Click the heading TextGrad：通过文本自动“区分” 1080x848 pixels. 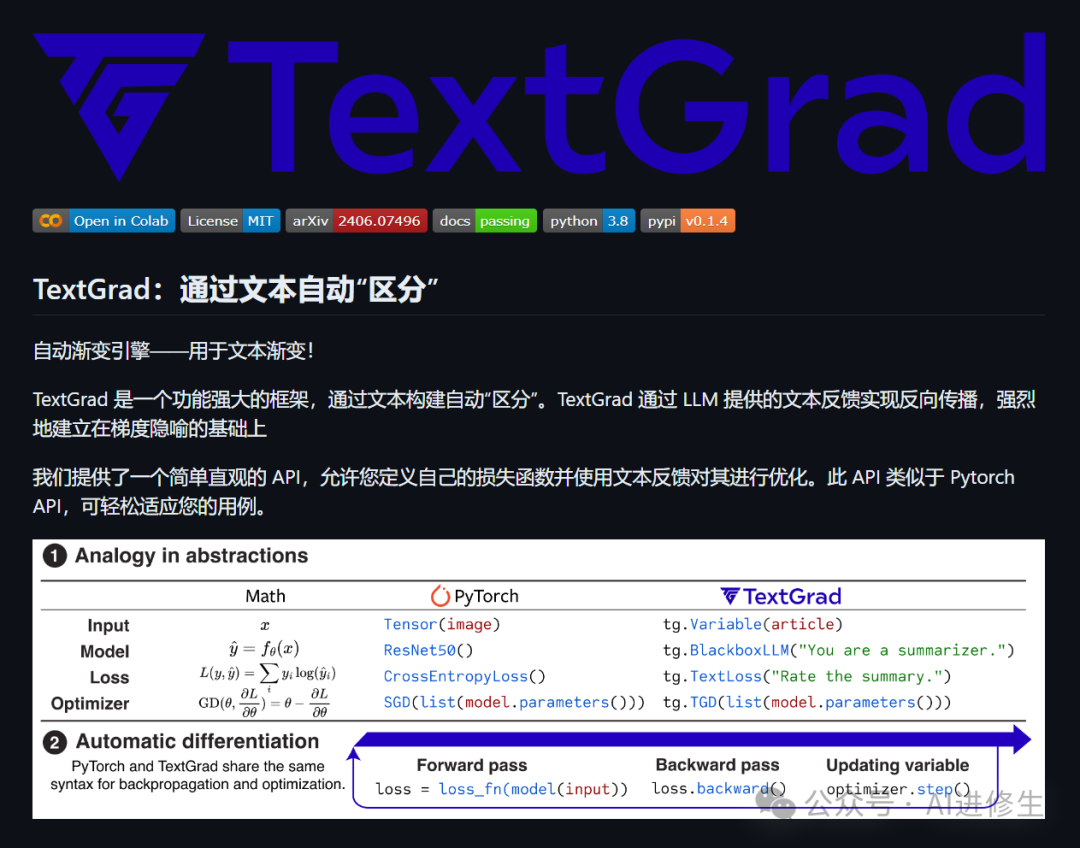pyautogui.click(x=236, y=289)
